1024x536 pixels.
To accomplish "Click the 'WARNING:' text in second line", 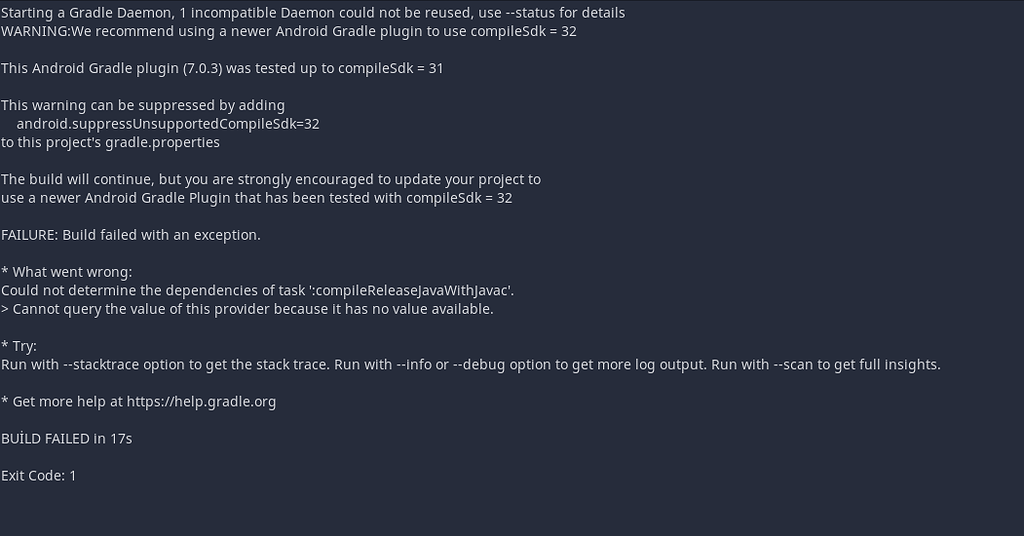I will (36, 31).
